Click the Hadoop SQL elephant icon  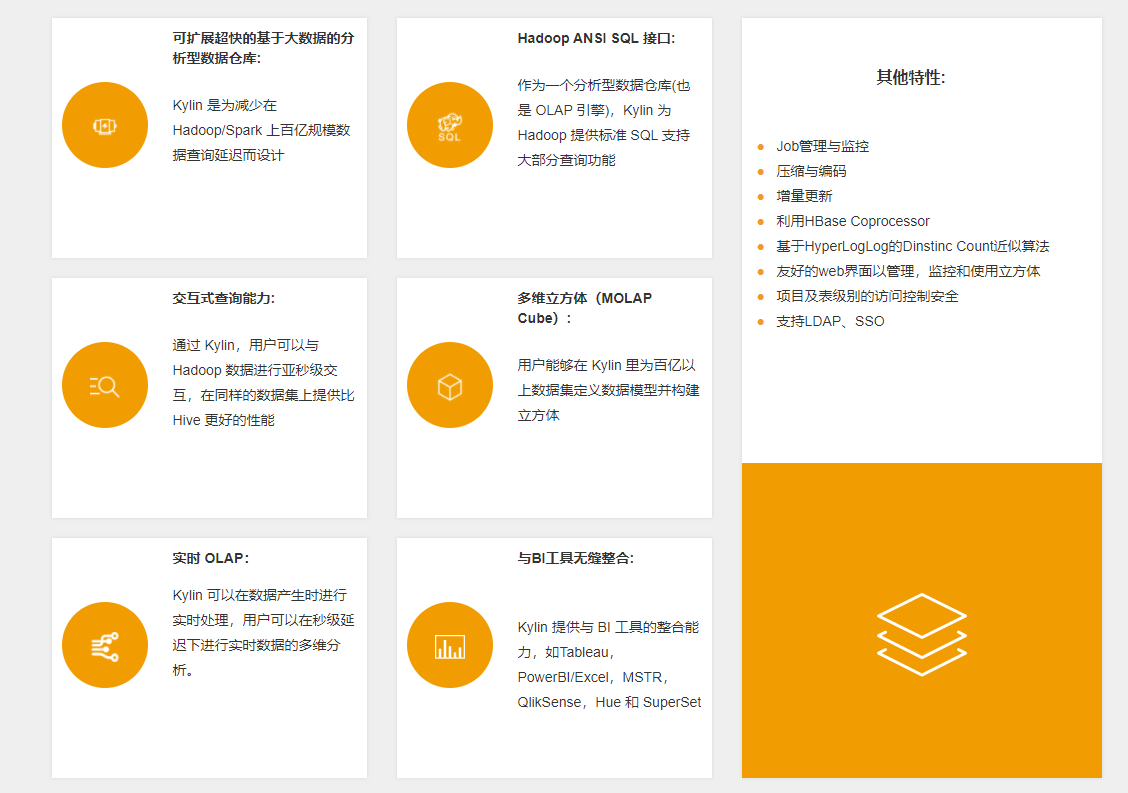(450, 125)
